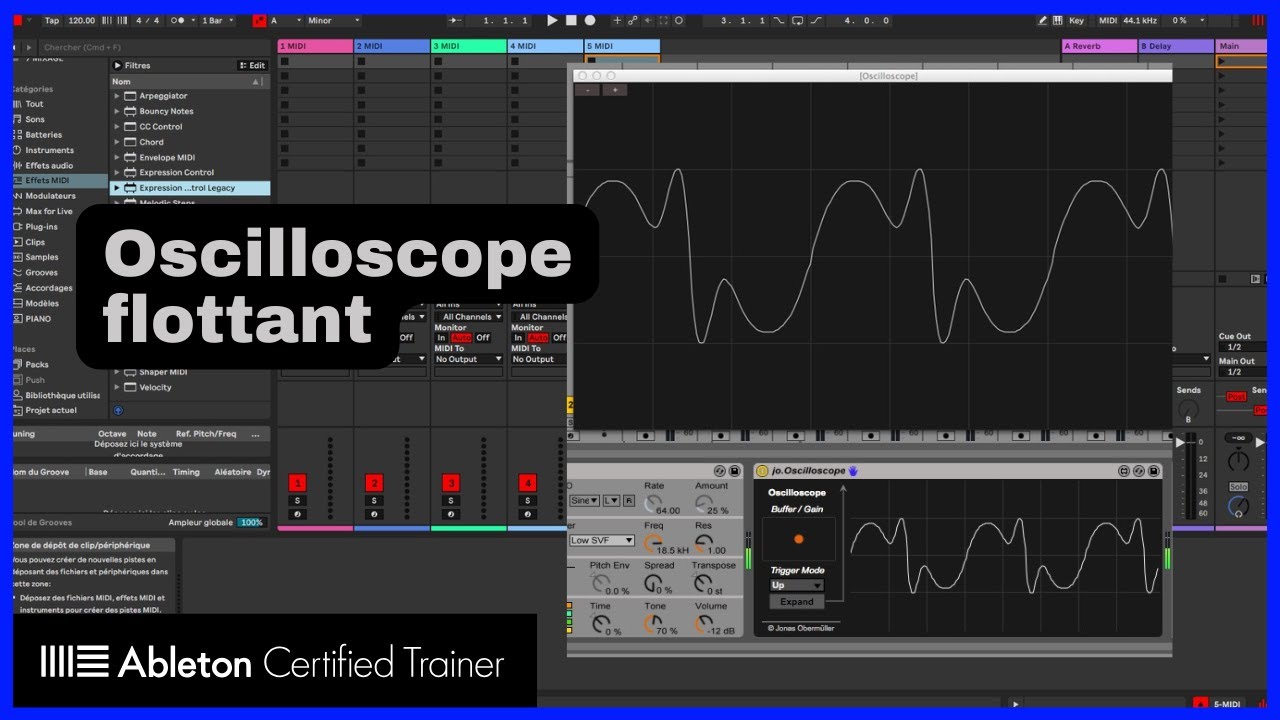This screenshot has width=1280, height=720.
Task: Open the Tout category
Action: tap(34, 104)
